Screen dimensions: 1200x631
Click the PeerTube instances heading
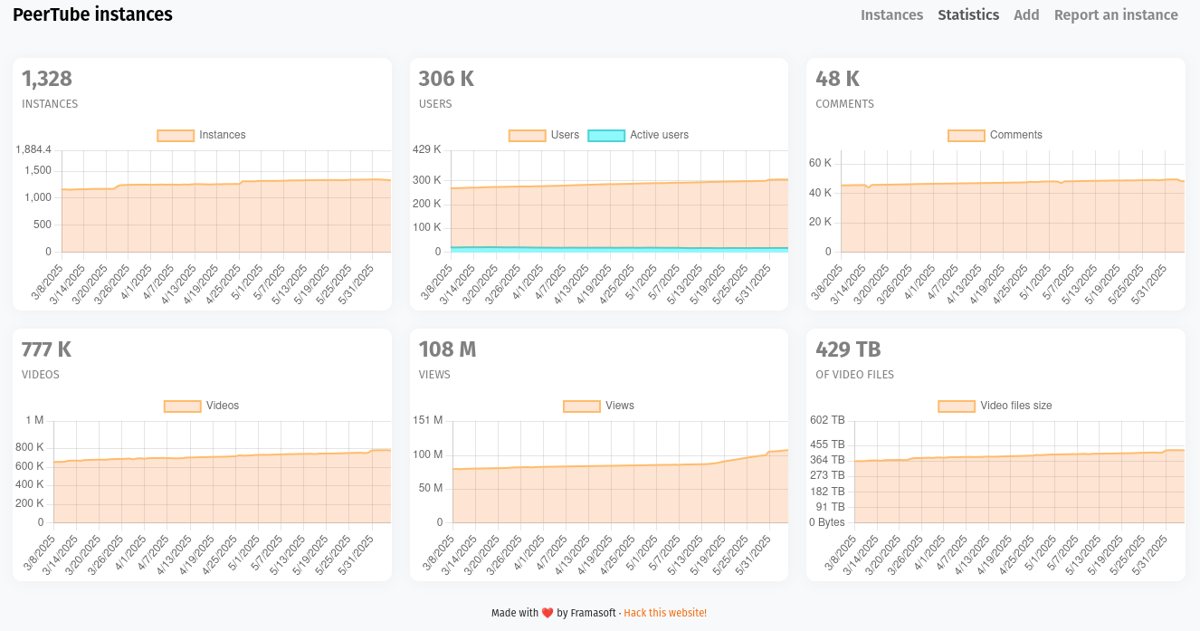tap(93, 14)
